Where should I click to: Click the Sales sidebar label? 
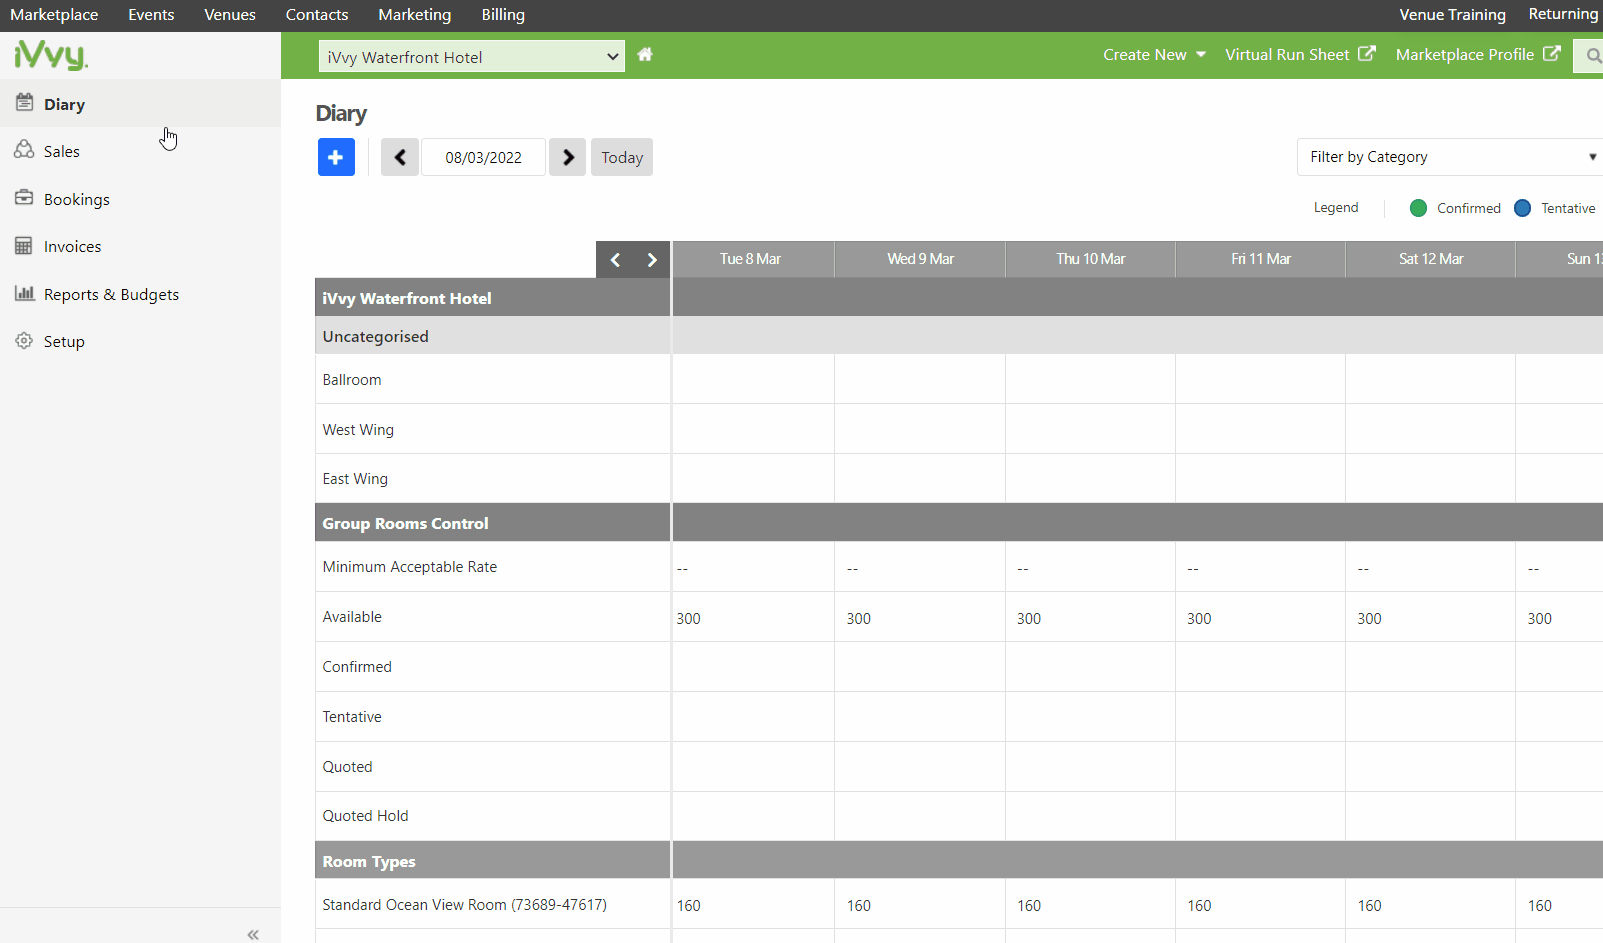[x=62, y=151]
